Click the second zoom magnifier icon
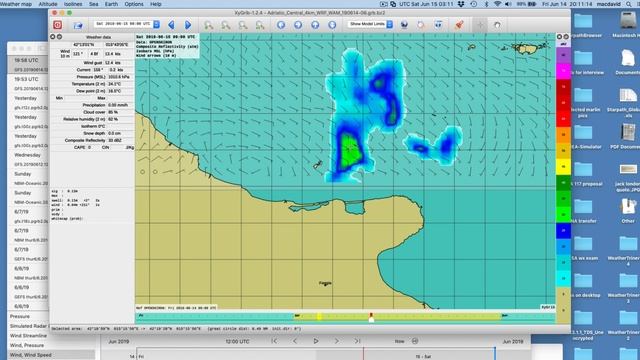The height and width of the screenshot is (360, 640). [225, 25]
